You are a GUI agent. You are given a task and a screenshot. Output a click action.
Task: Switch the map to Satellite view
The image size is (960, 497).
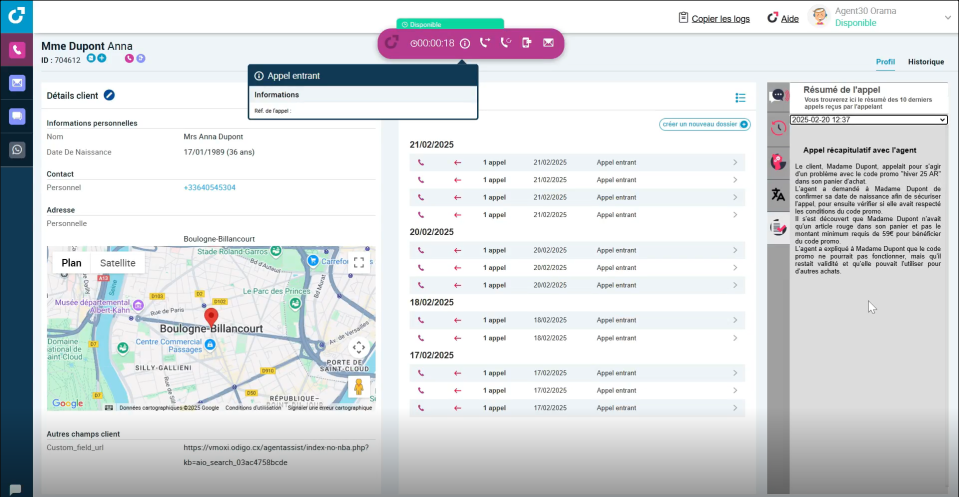pyautogui.click(x=118, y=263)
